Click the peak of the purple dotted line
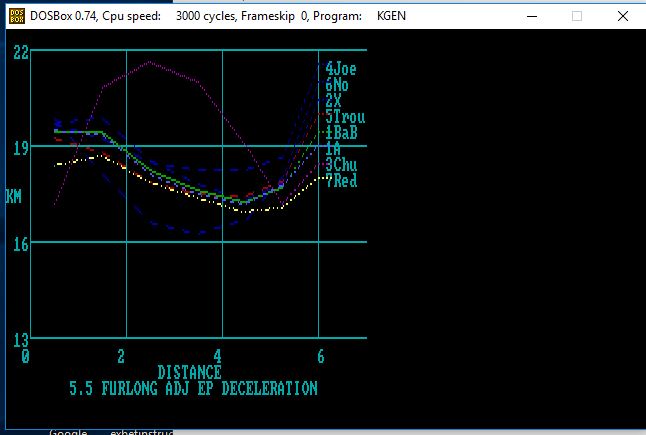 pyautogui.click(x=149, y=62)
